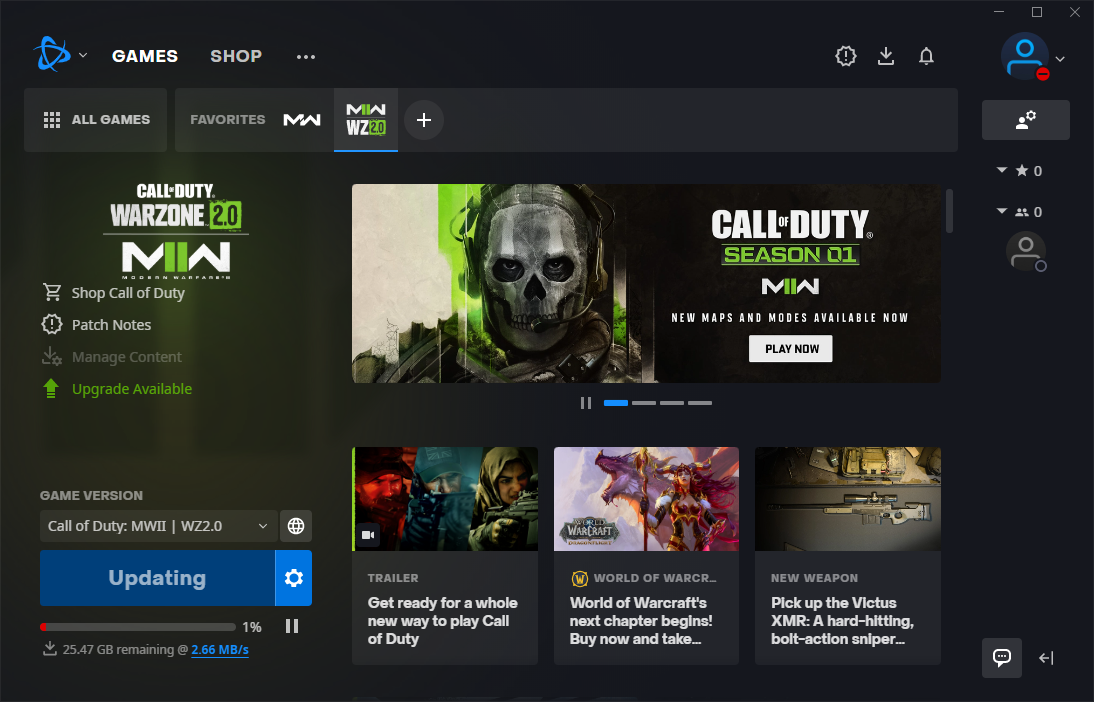1094x702 pixels.
Task: Click the Updating button
Action: [x=157, y=578]
